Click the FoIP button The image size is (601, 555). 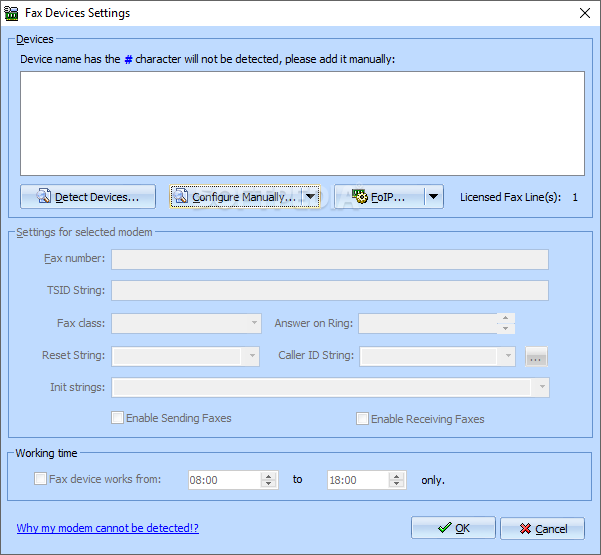point(379,197)
